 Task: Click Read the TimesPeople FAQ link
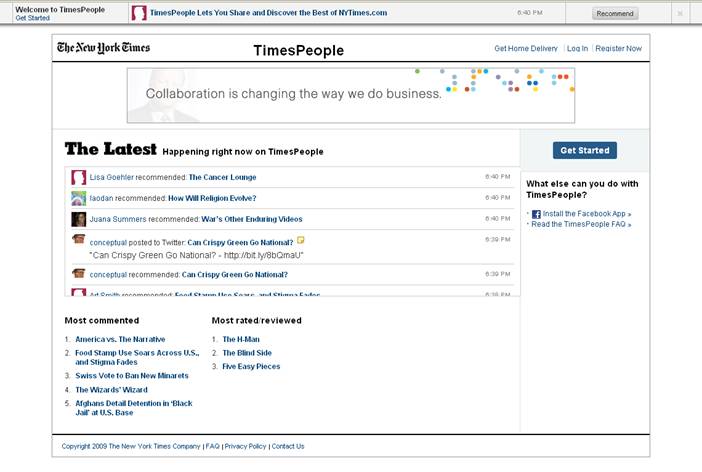[581, 224]
